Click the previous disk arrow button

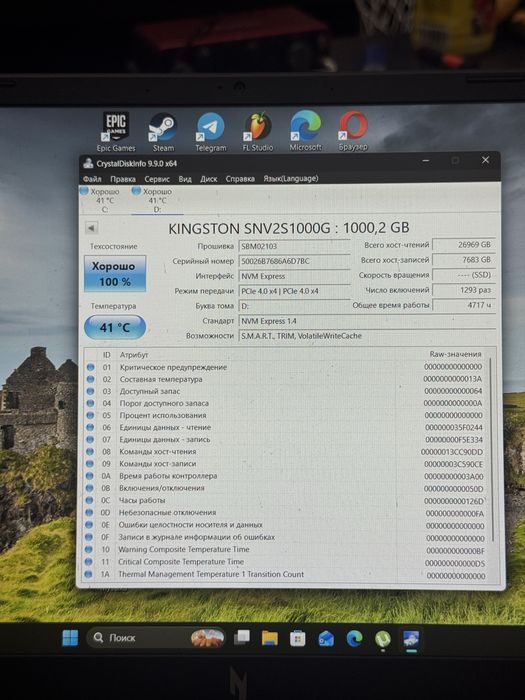point(91,228)
